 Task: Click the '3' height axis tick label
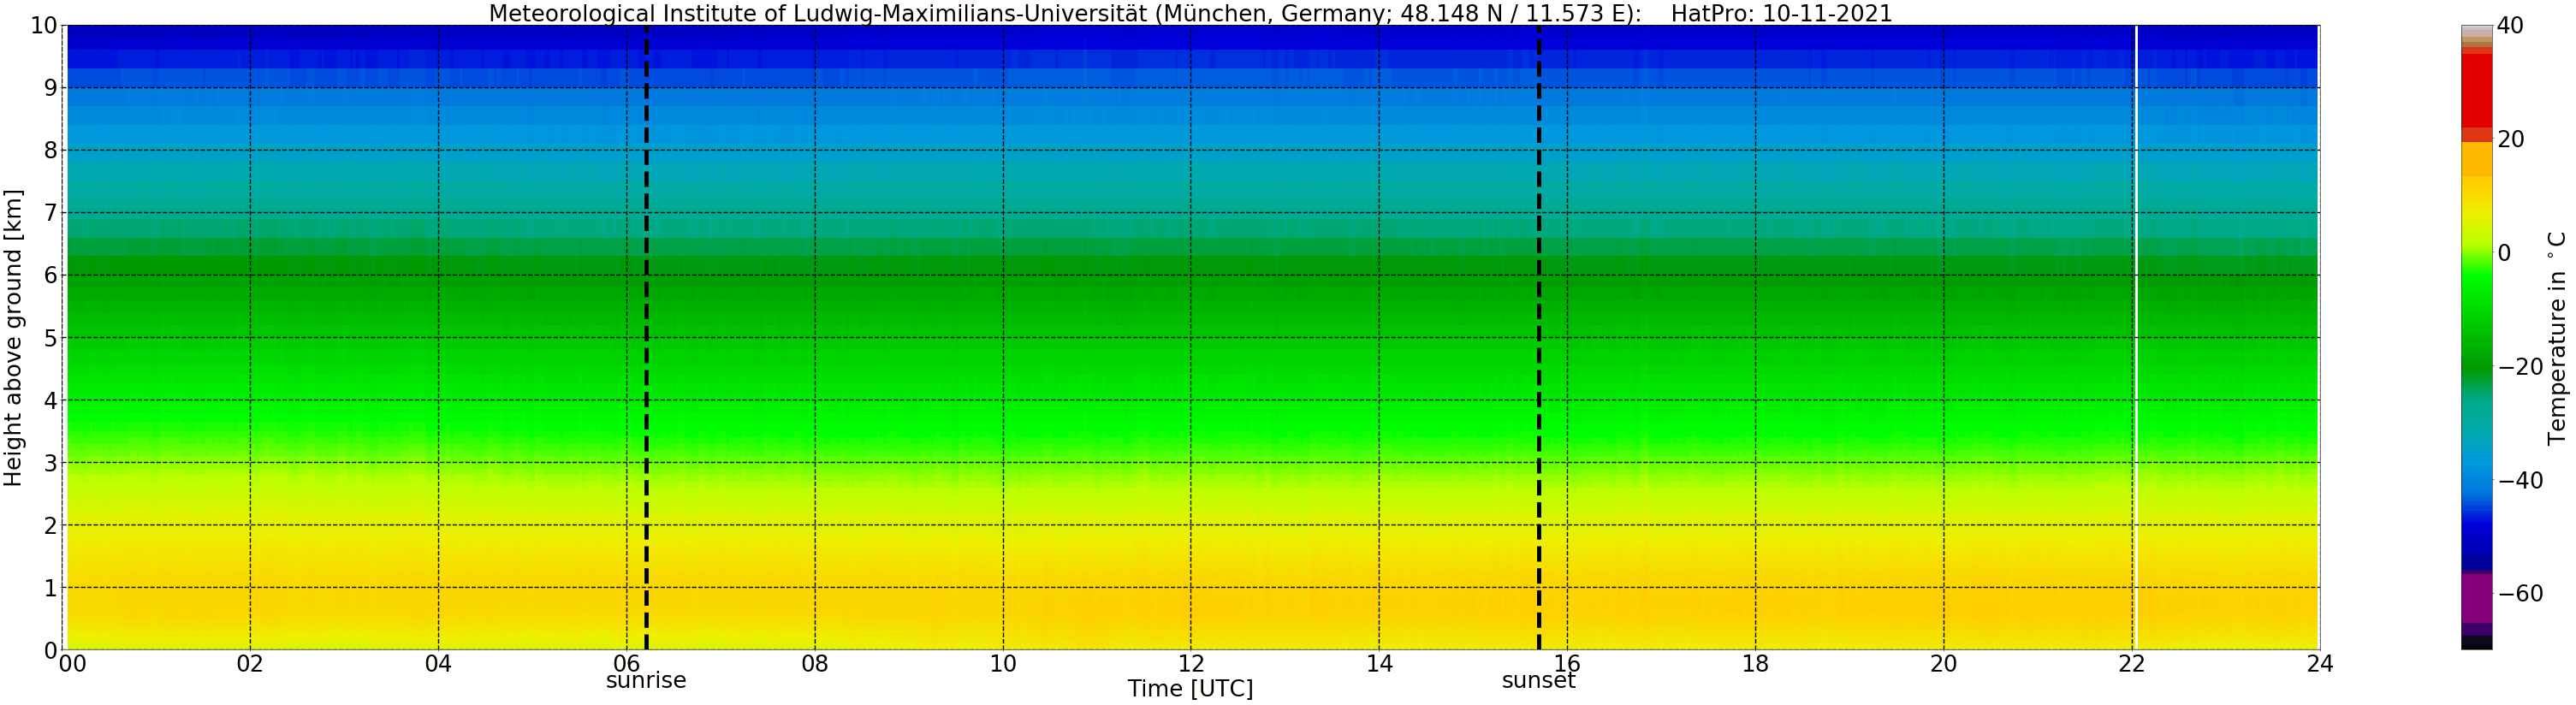click(50, 463)
